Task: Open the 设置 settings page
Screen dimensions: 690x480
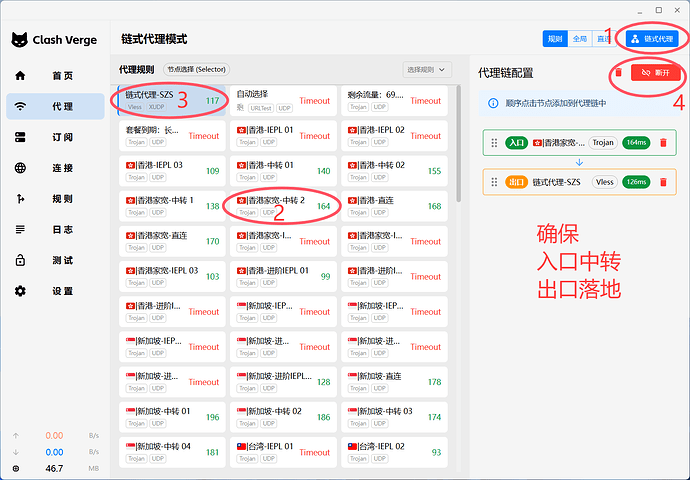Action: (x=55, y=291)
